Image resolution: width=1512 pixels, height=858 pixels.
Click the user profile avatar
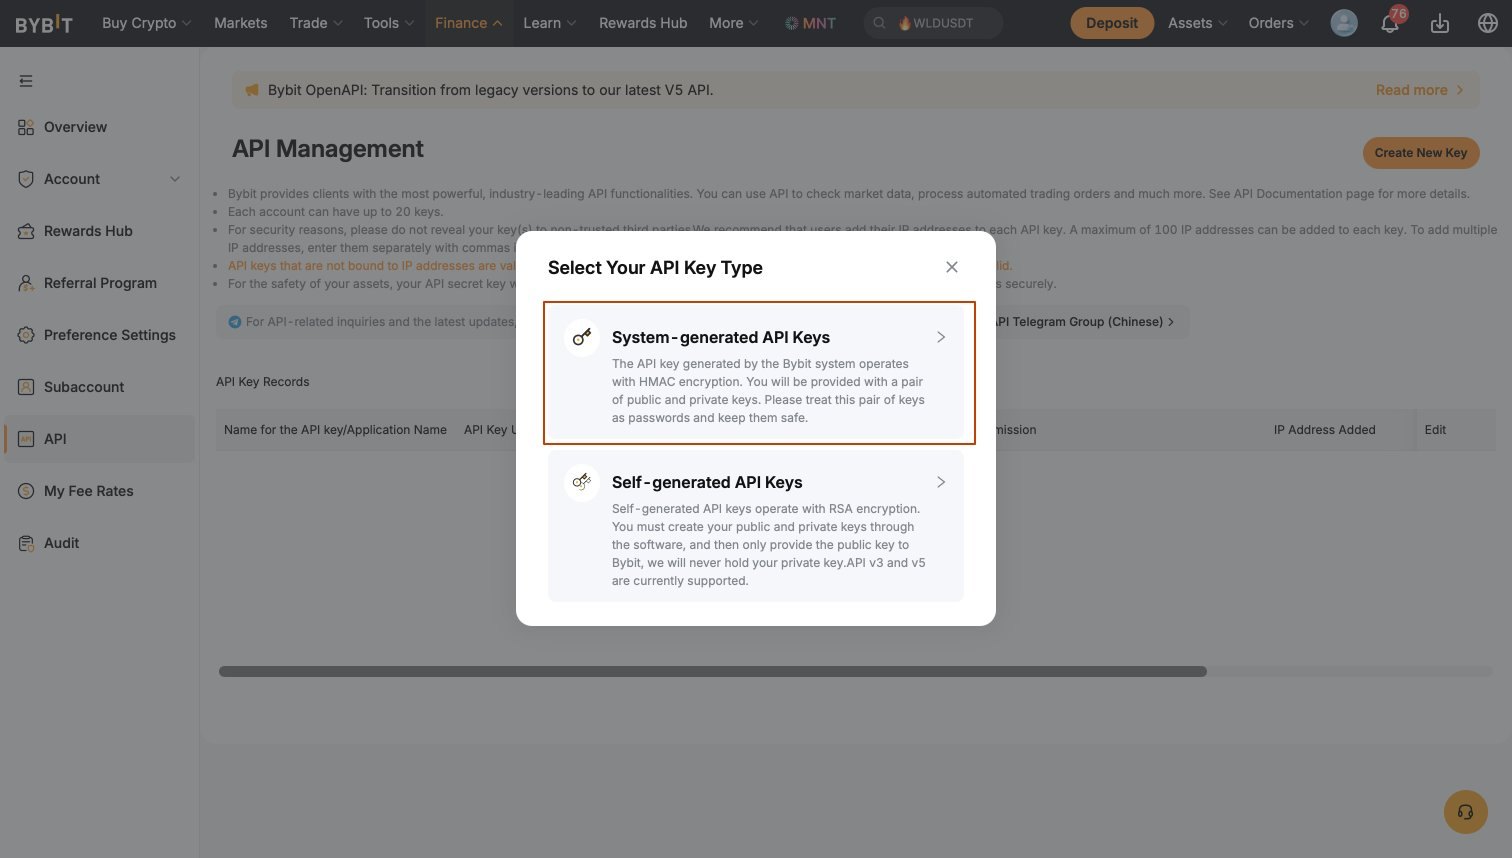point(1344,23)
